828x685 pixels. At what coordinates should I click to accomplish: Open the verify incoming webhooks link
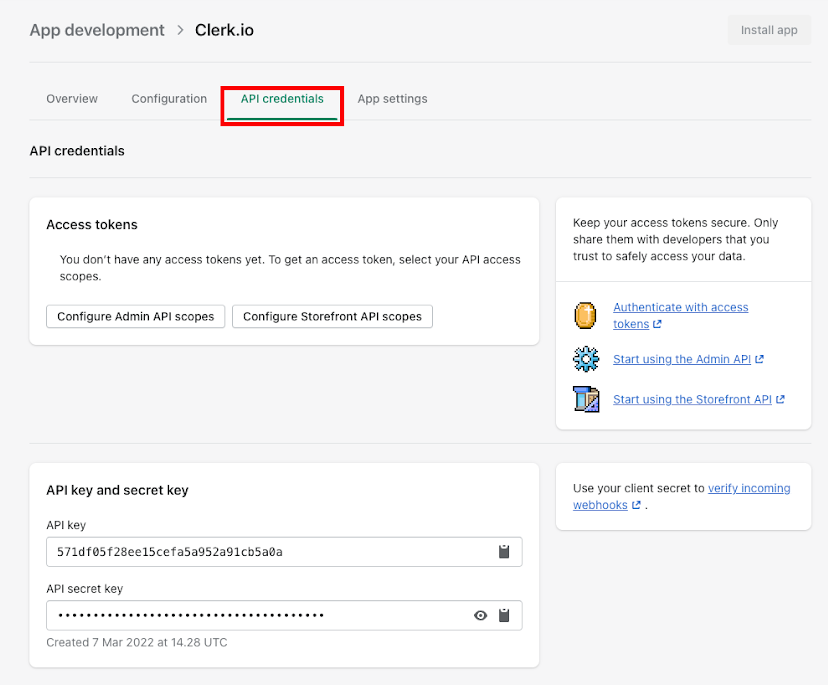pyautogui.click(x=749, y=488)
